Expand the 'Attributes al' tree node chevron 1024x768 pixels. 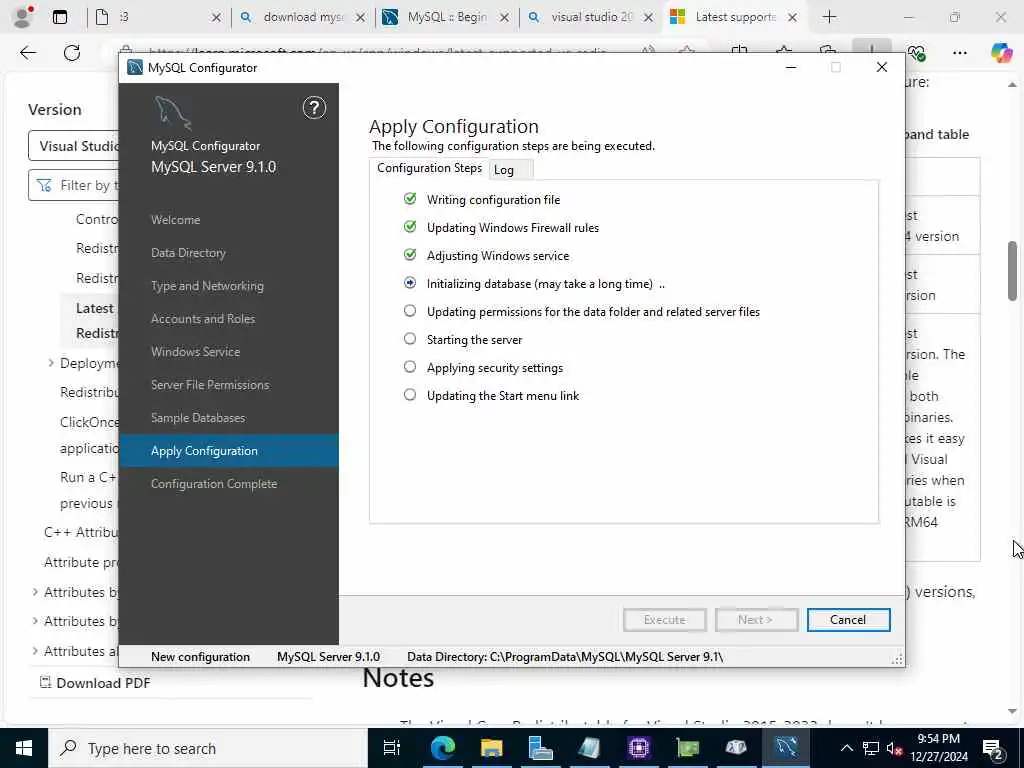(35, 651)
